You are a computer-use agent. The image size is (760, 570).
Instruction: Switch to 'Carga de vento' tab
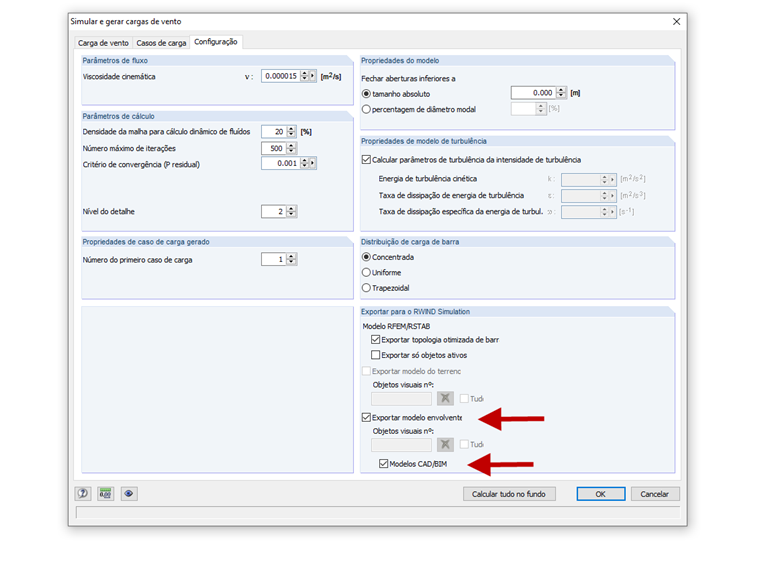coord(103,43)
